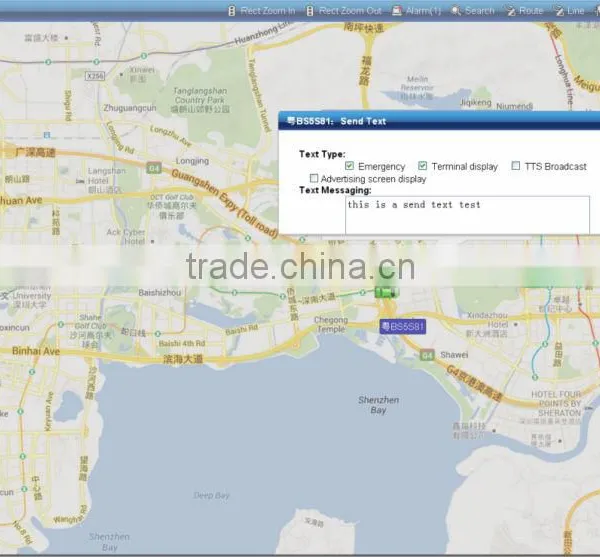This screenshot has width=600, height=557.
Task: Click the X256 road badge
Action: 95,76
